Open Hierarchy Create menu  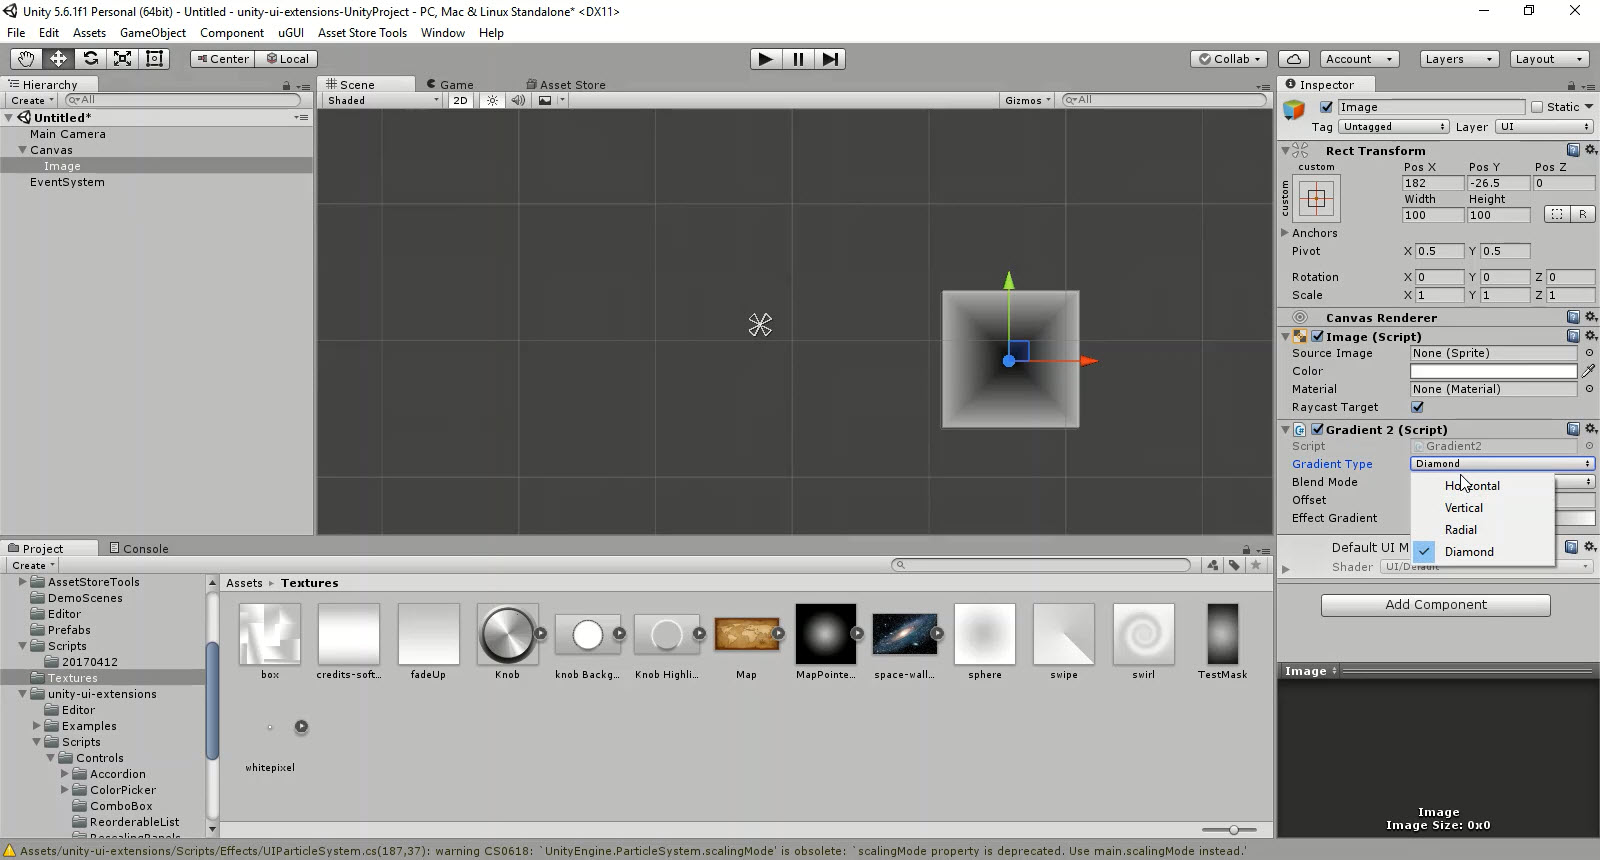[x=31, y=100]
